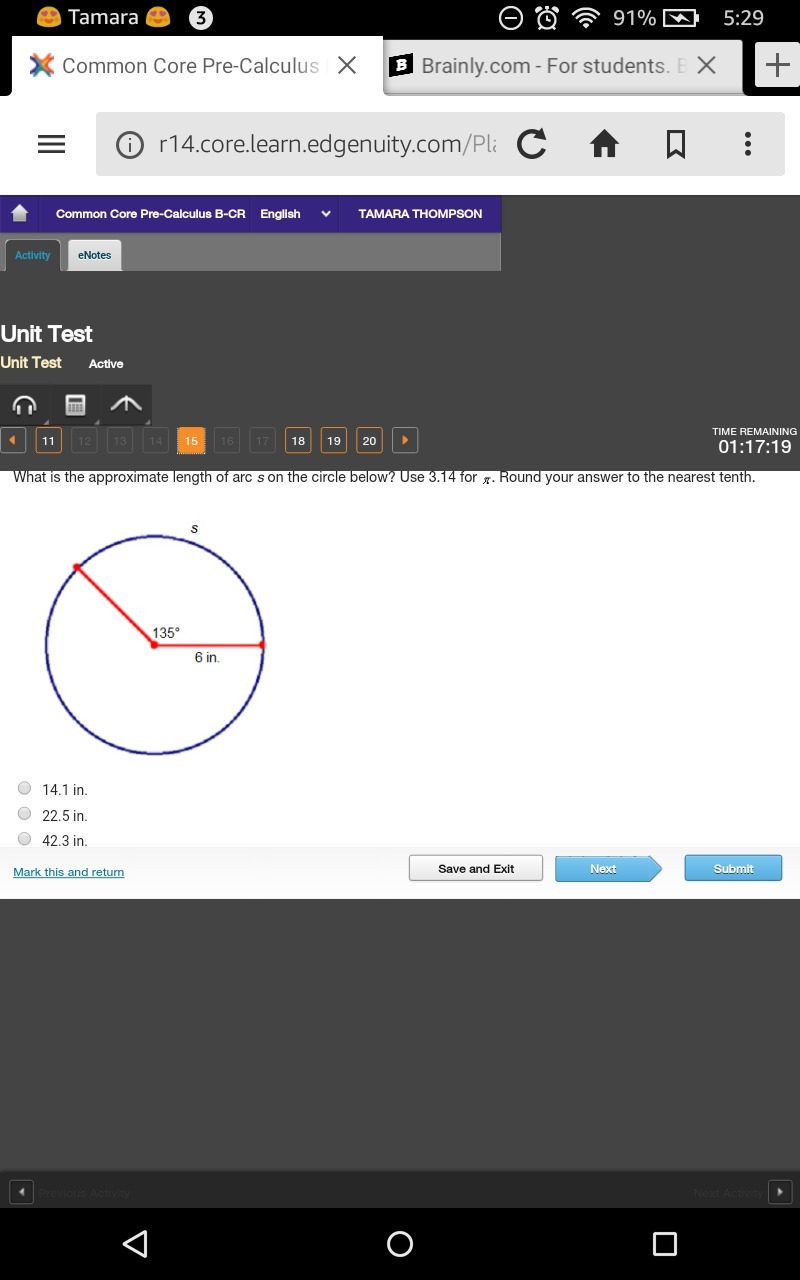Expand the English language dropdown

tap(295, 214)
